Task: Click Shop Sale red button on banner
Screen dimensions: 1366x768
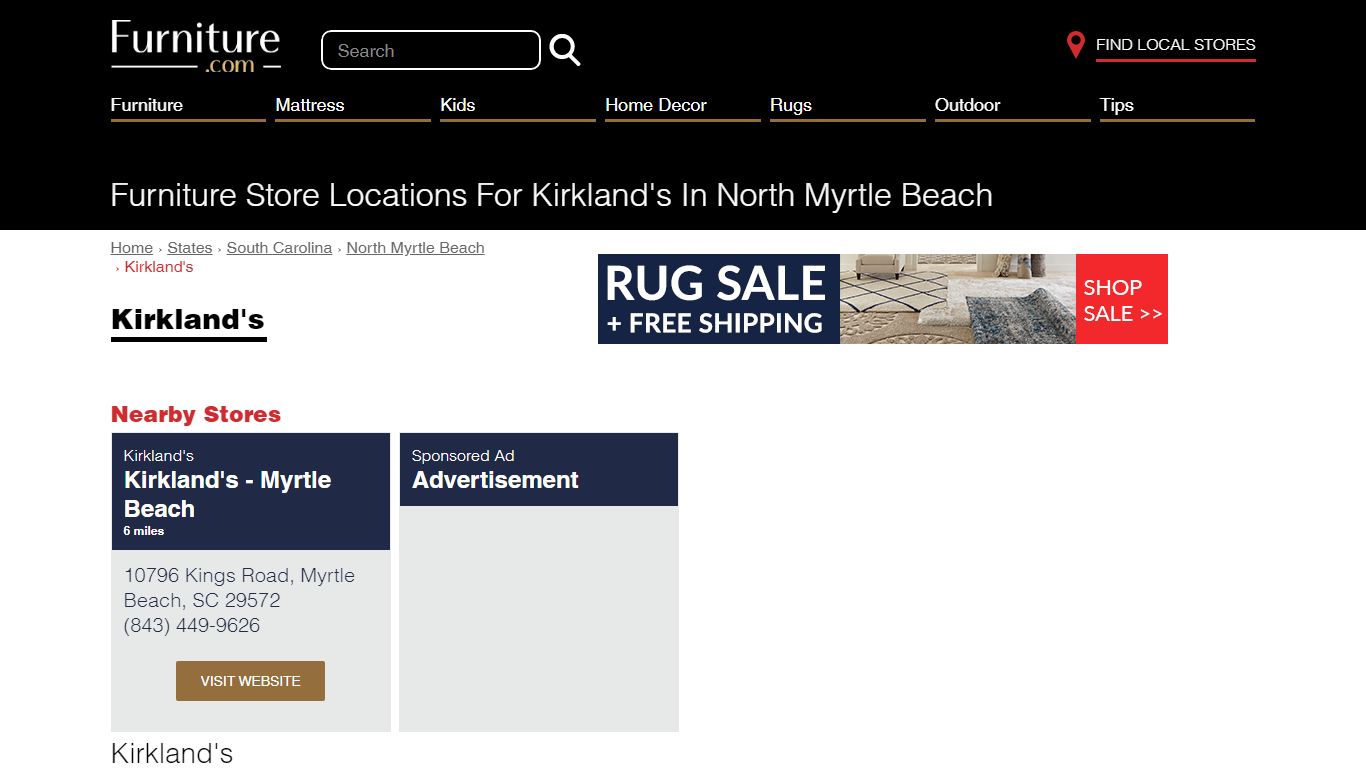Action: click(1122, 299)
